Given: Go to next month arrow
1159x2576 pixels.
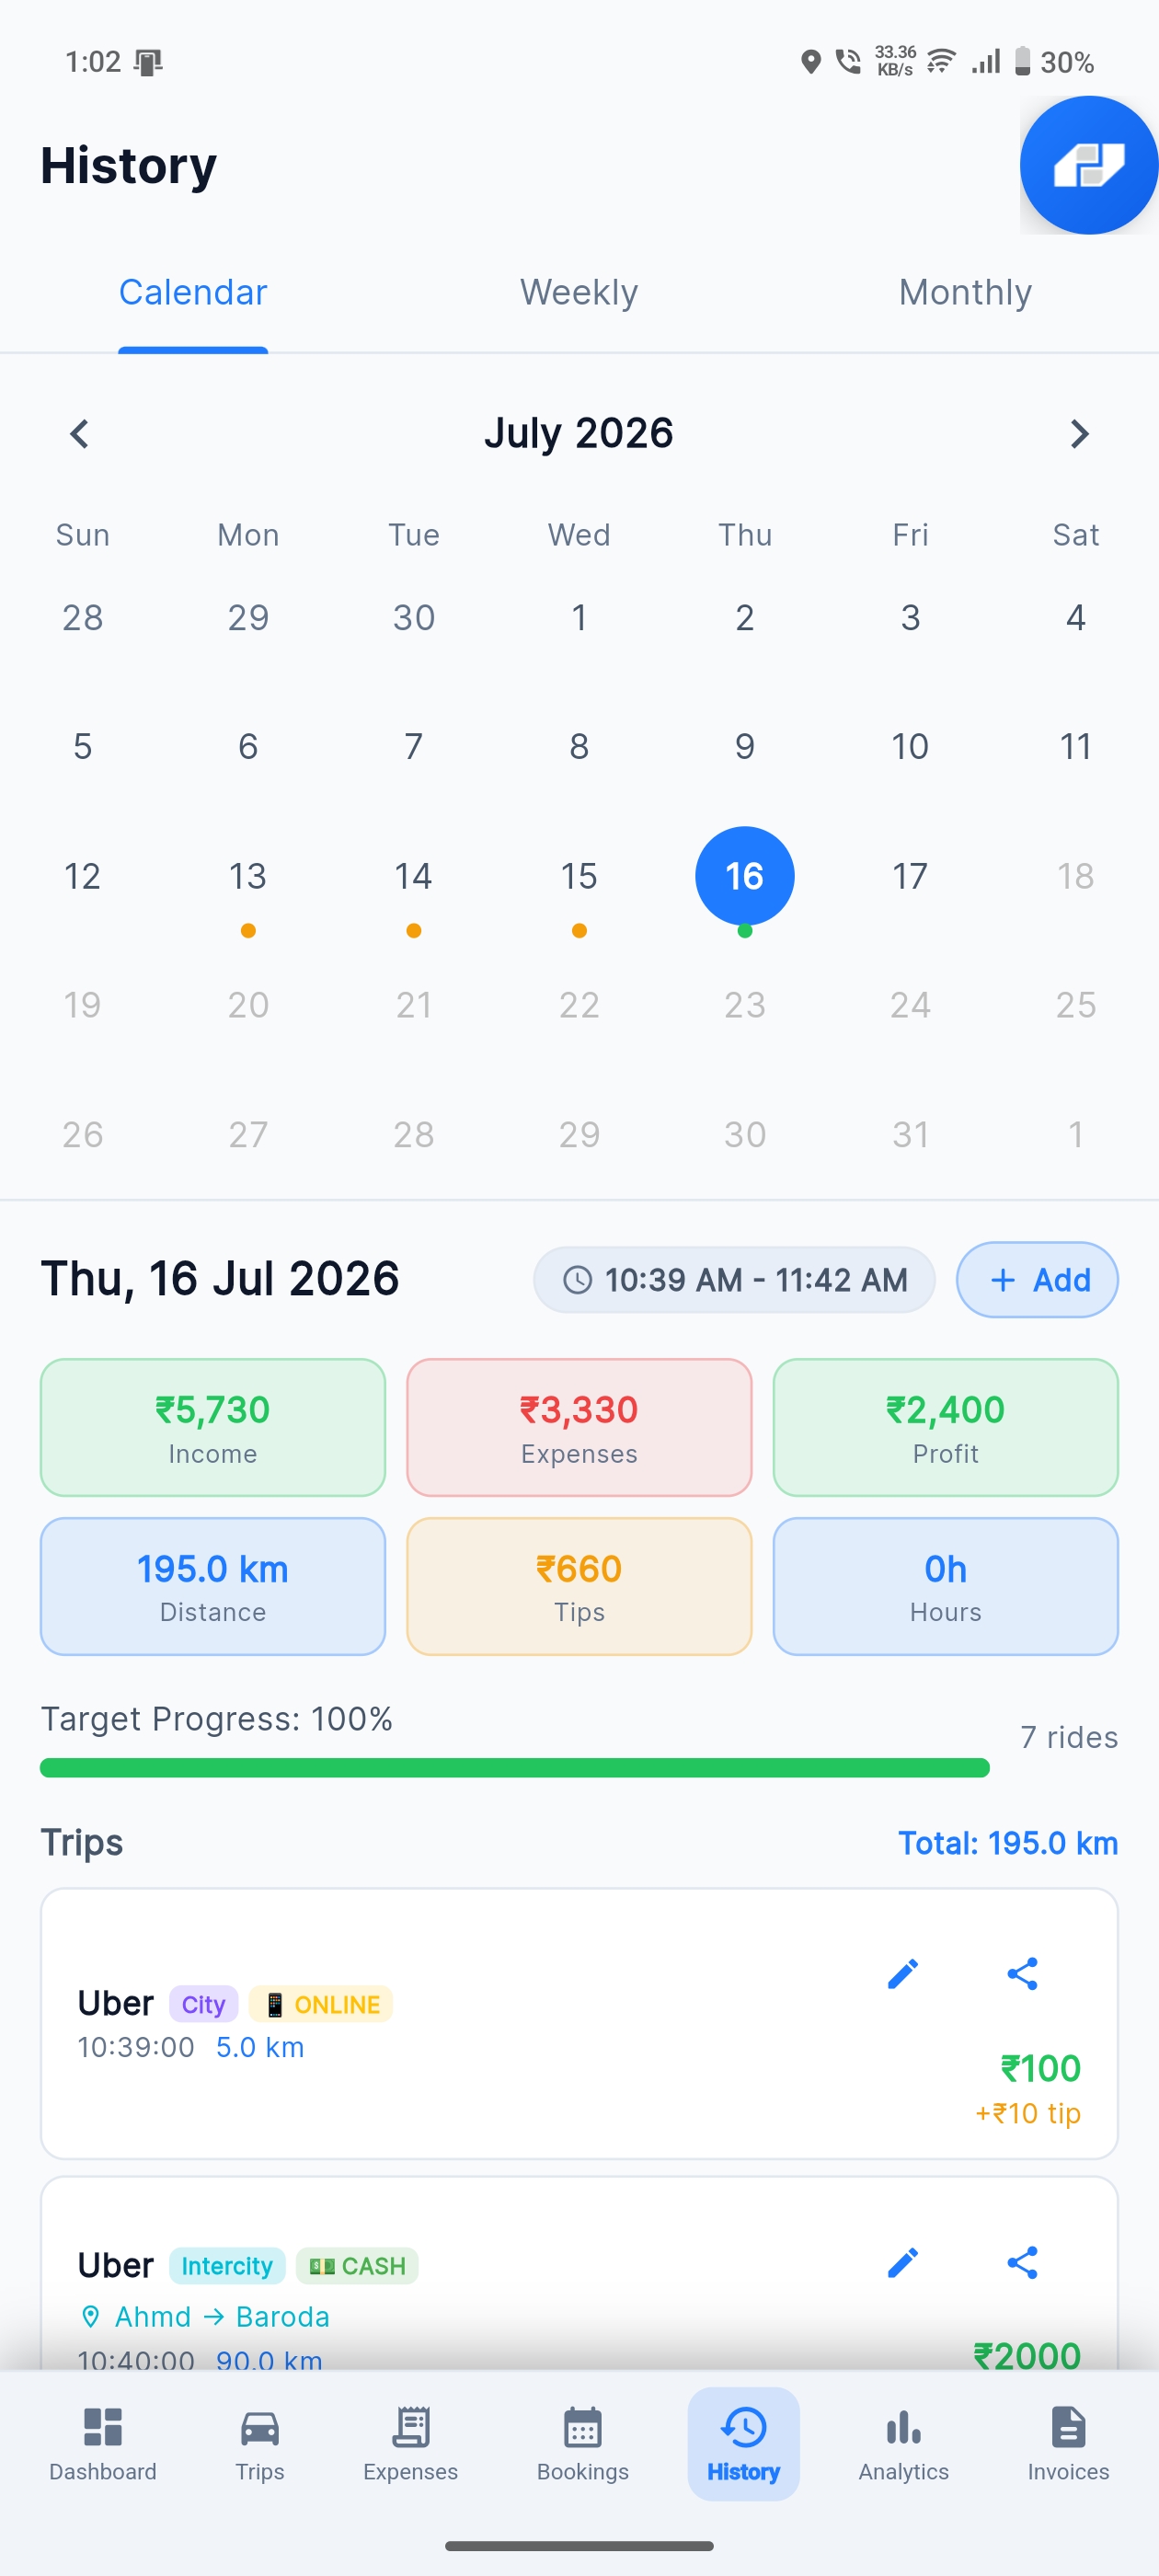Looking at the screenshot, I should click(1079, 434).
